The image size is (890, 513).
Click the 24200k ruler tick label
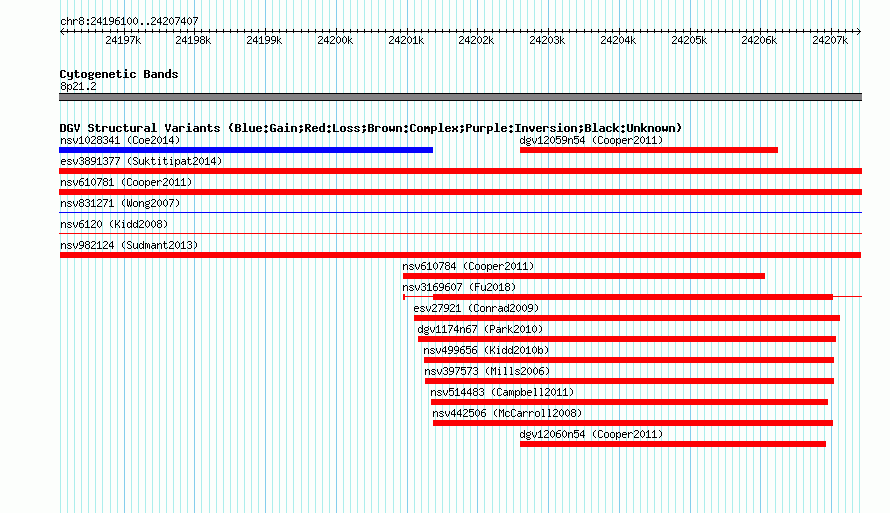pos(335,40)
